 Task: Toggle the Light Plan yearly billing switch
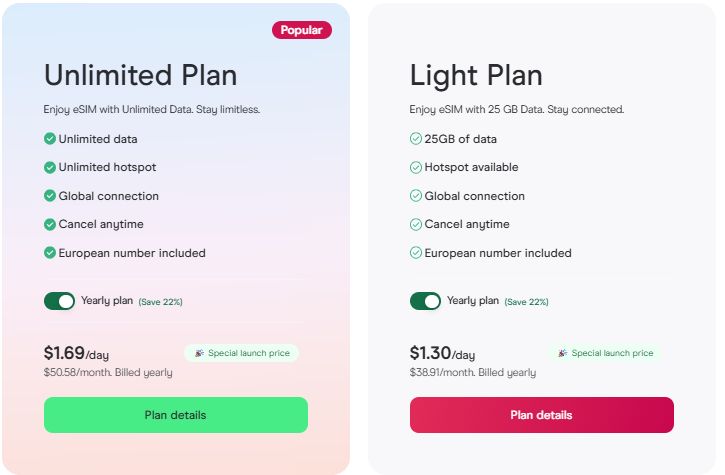pos(425,301)
